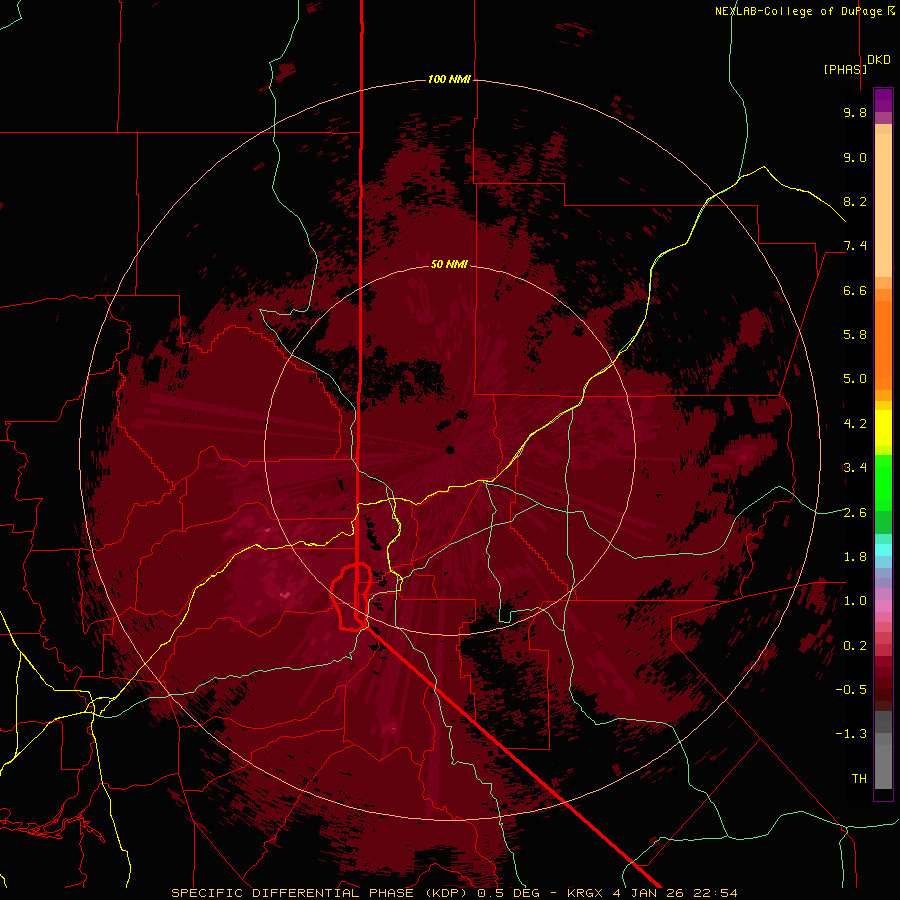The width and height of the screenshot is (900, 900).
Task: Click the 100 NMI range ring label
Action: pos(449,79)
